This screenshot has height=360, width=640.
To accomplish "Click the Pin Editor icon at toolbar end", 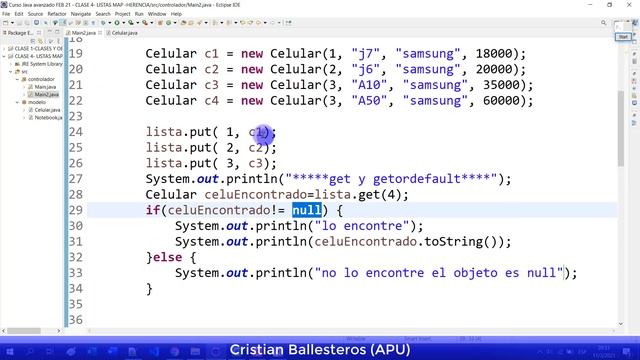I will pos(289,23).
